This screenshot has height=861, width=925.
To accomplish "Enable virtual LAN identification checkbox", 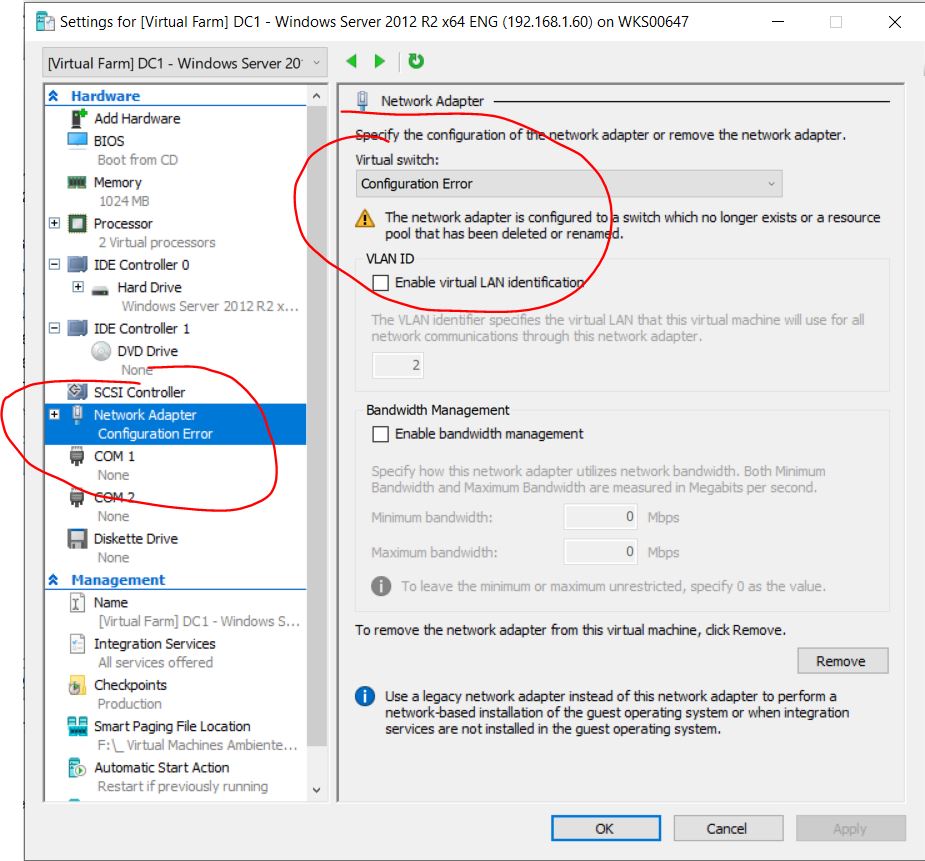I will point(381,283).
